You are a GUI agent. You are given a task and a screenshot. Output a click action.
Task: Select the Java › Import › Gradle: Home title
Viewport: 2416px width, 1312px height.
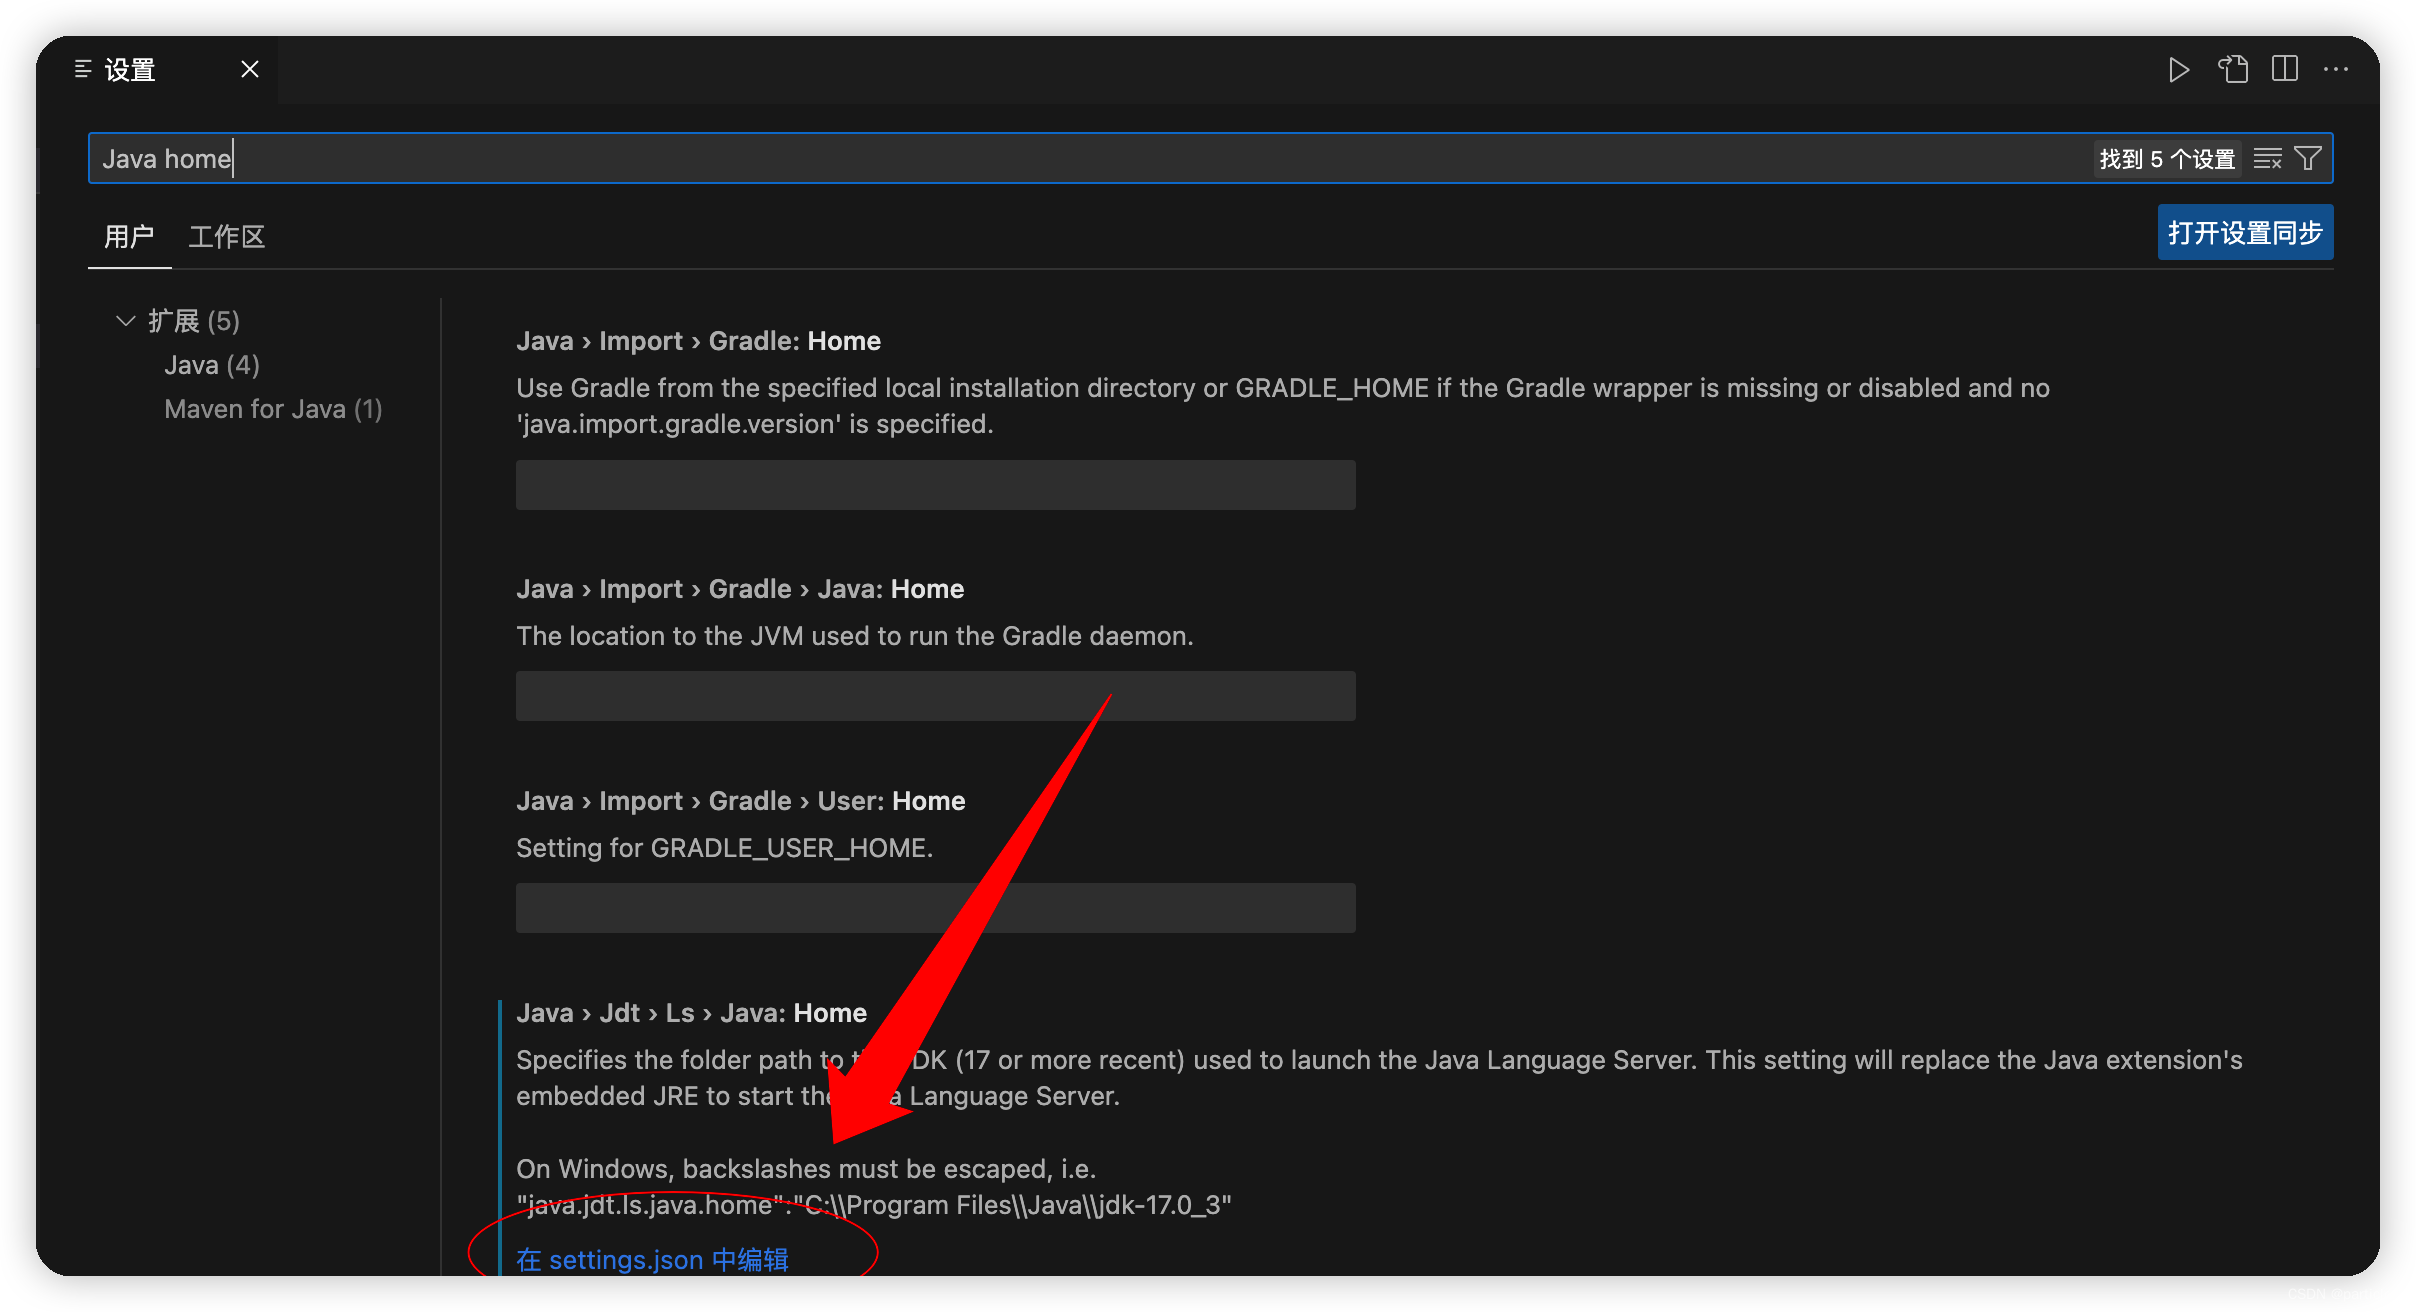click(x=698, y=341)
